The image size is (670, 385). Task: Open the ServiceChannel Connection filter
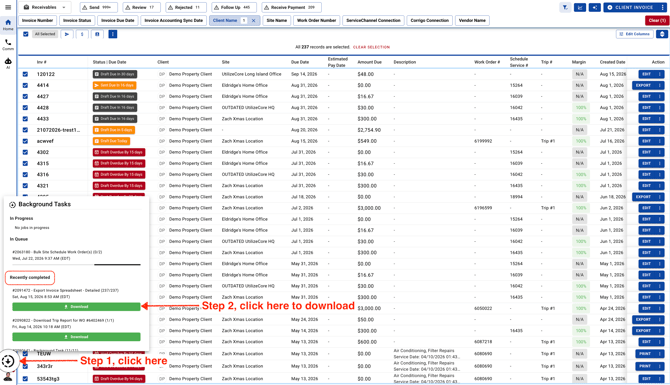click(x=373, y=21)
